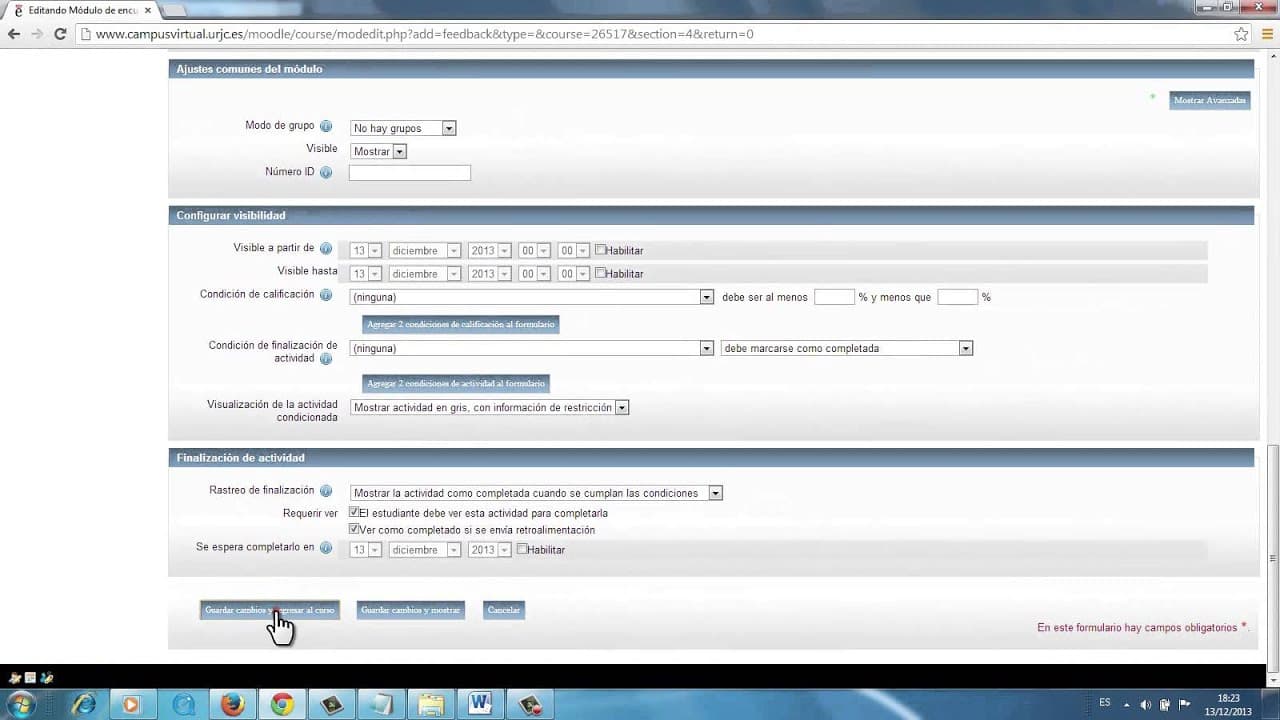The image size is (1280, 720).
Task: Open the Condición de finalización (ninguna) dropdown
Action: (531, 348)
